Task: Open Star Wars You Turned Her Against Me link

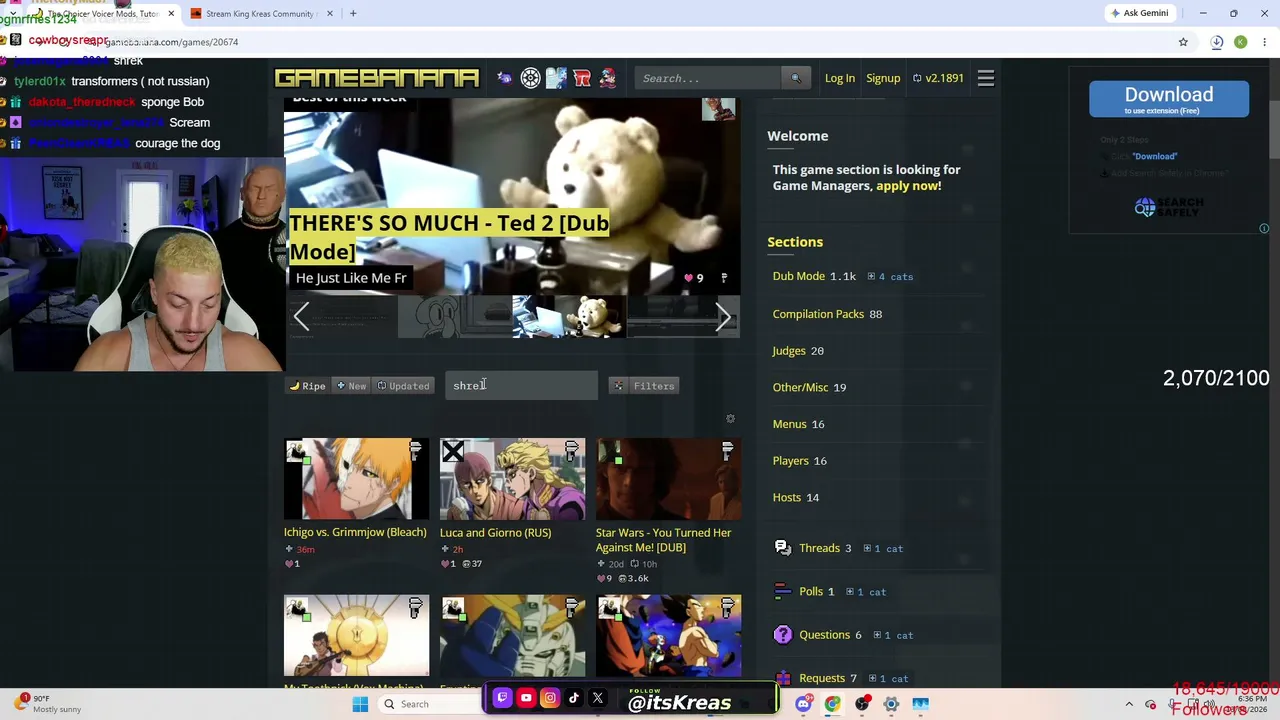Action: (x=664, y=540)
